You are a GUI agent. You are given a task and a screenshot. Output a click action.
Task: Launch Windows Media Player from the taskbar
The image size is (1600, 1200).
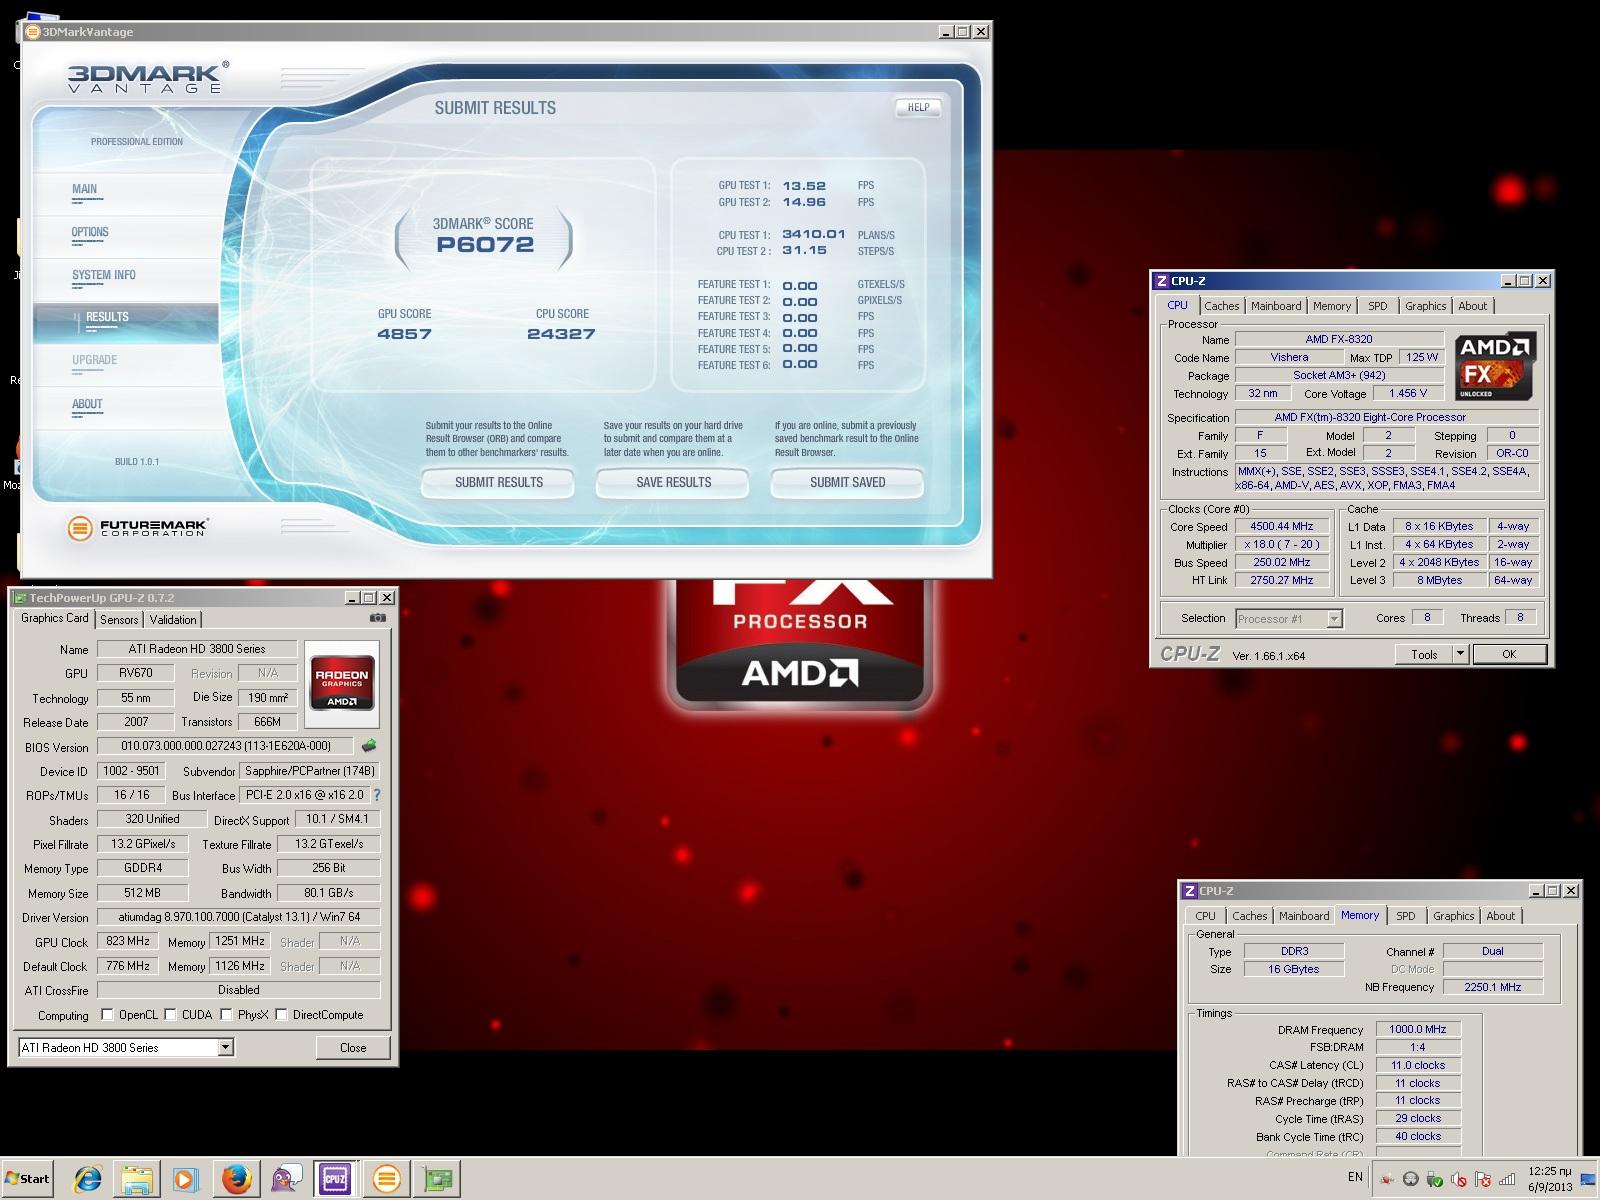pos(186,1179)
